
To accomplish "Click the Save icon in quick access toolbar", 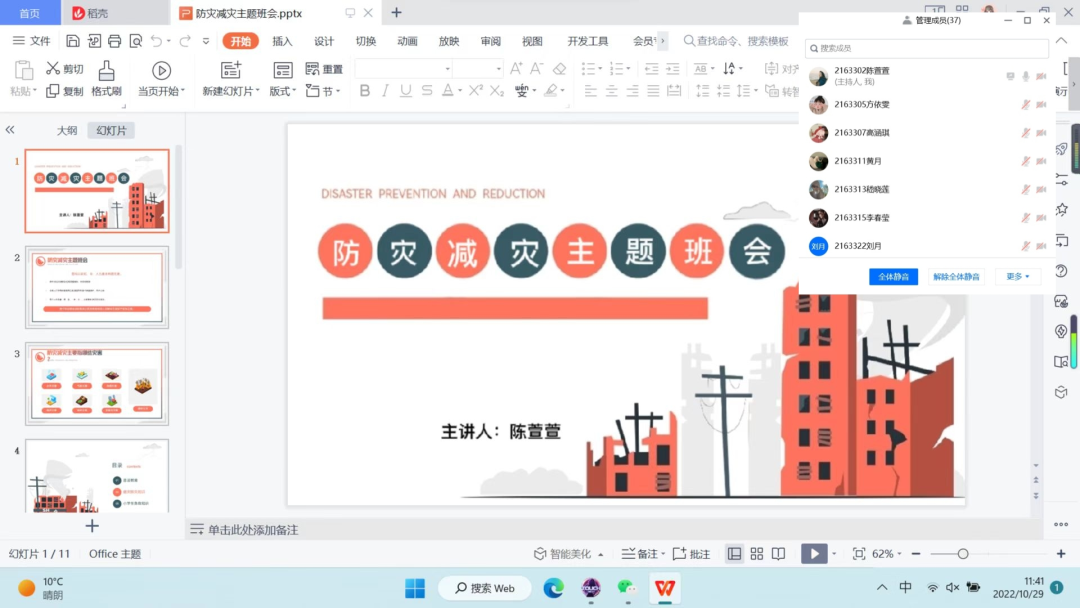I will tap(73, 41).
